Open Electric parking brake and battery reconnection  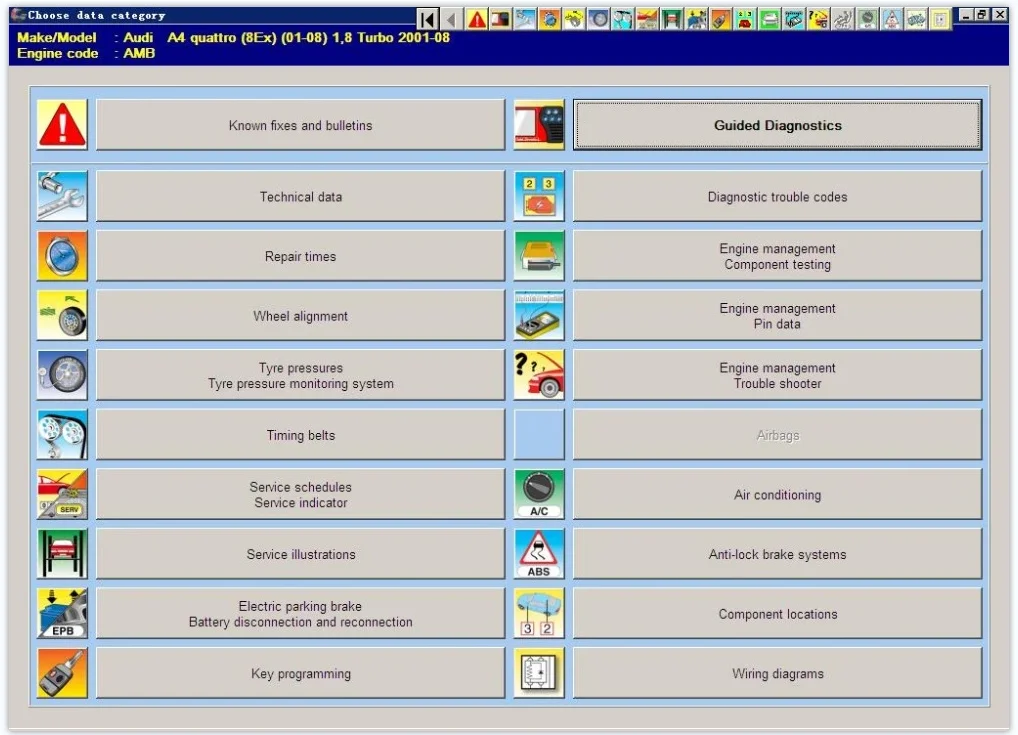pos(301,614)
